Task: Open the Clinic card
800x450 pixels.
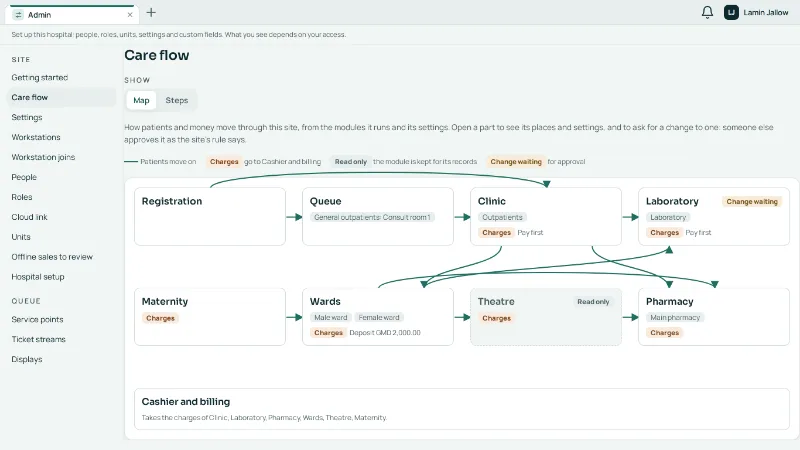Action: point(546,216)
